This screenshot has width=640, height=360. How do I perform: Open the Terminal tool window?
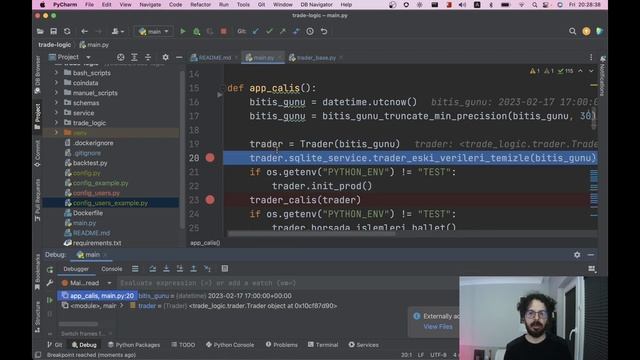tap(323, 345)
